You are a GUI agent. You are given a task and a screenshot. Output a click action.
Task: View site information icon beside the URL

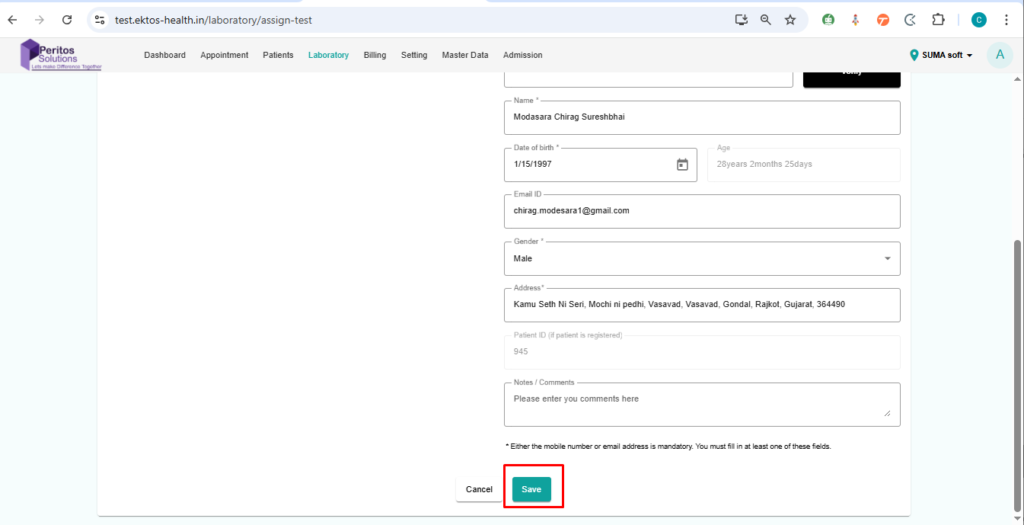tap(99, 20)
